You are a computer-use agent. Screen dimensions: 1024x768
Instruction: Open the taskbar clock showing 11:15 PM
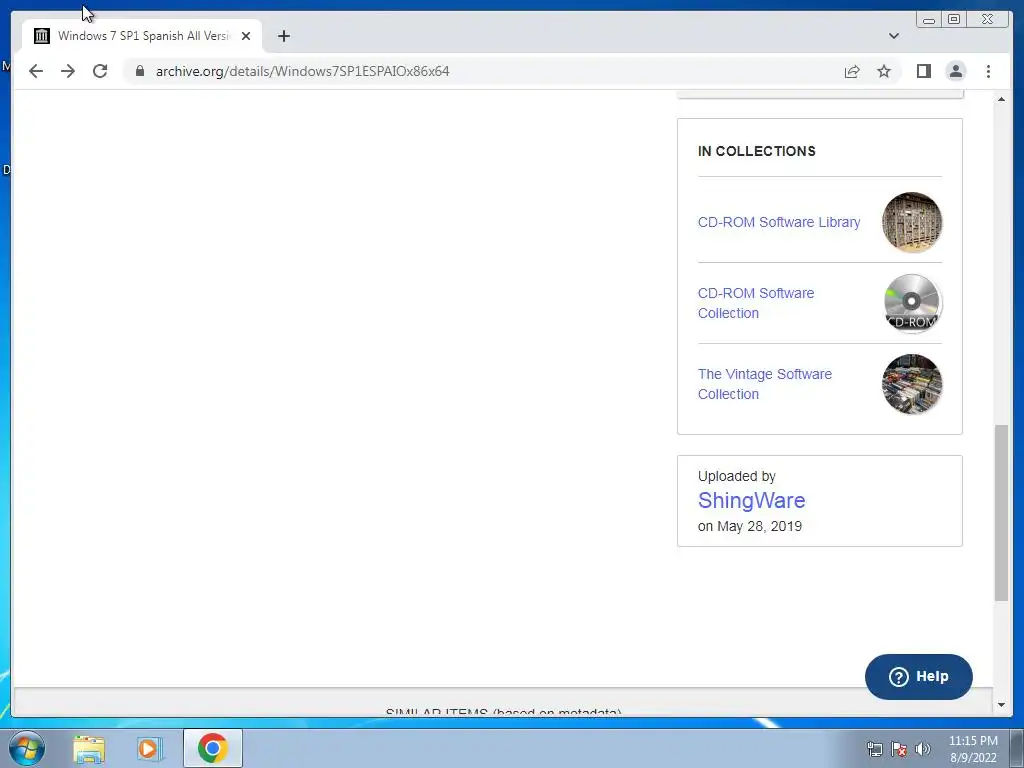click(x=973, y=749)
